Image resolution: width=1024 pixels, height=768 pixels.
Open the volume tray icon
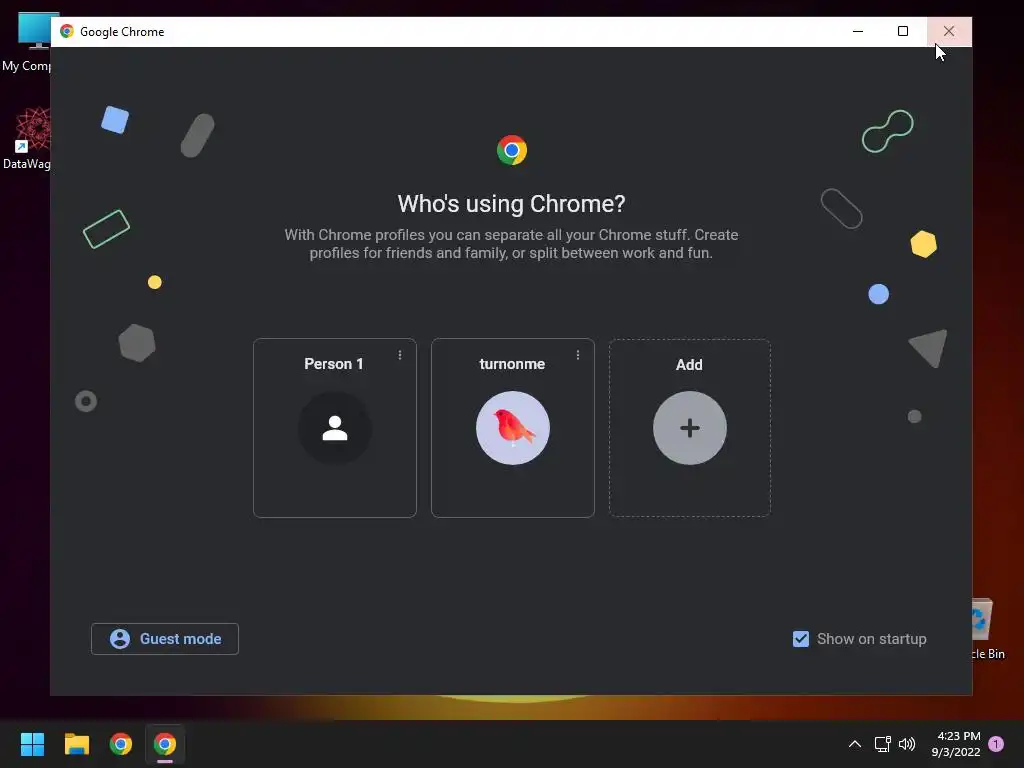click(x=907, y=744)
